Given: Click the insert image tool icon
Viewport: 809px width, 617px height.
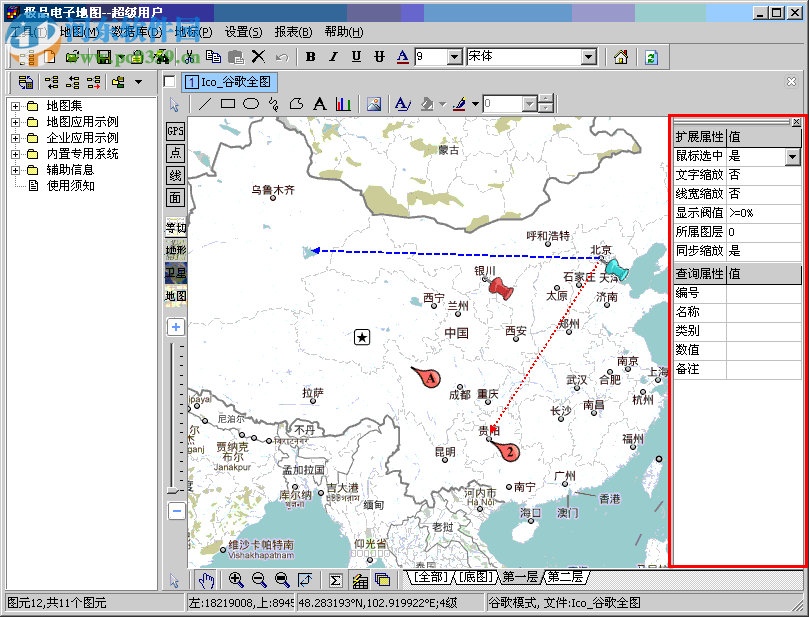Looking at the screenshot, I should point(374,104).
